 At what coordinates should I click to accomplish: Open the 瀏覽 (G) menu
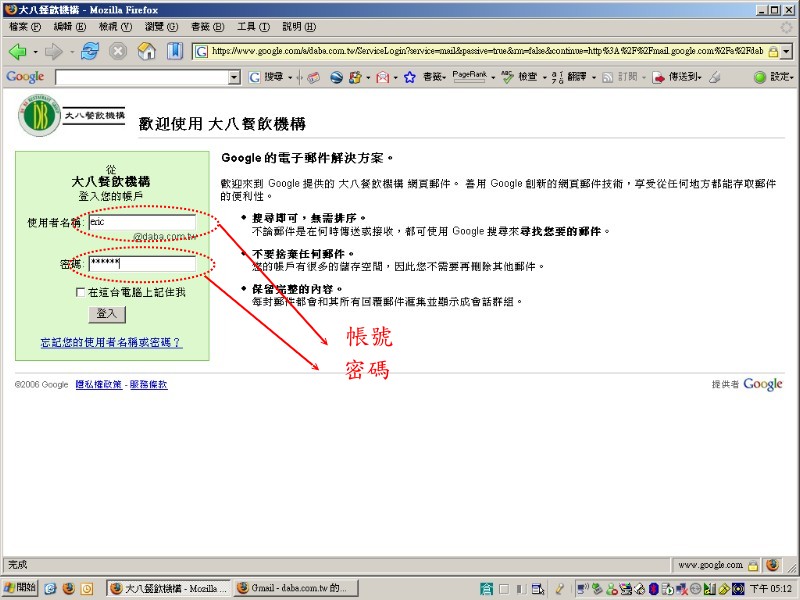(161, 27)
